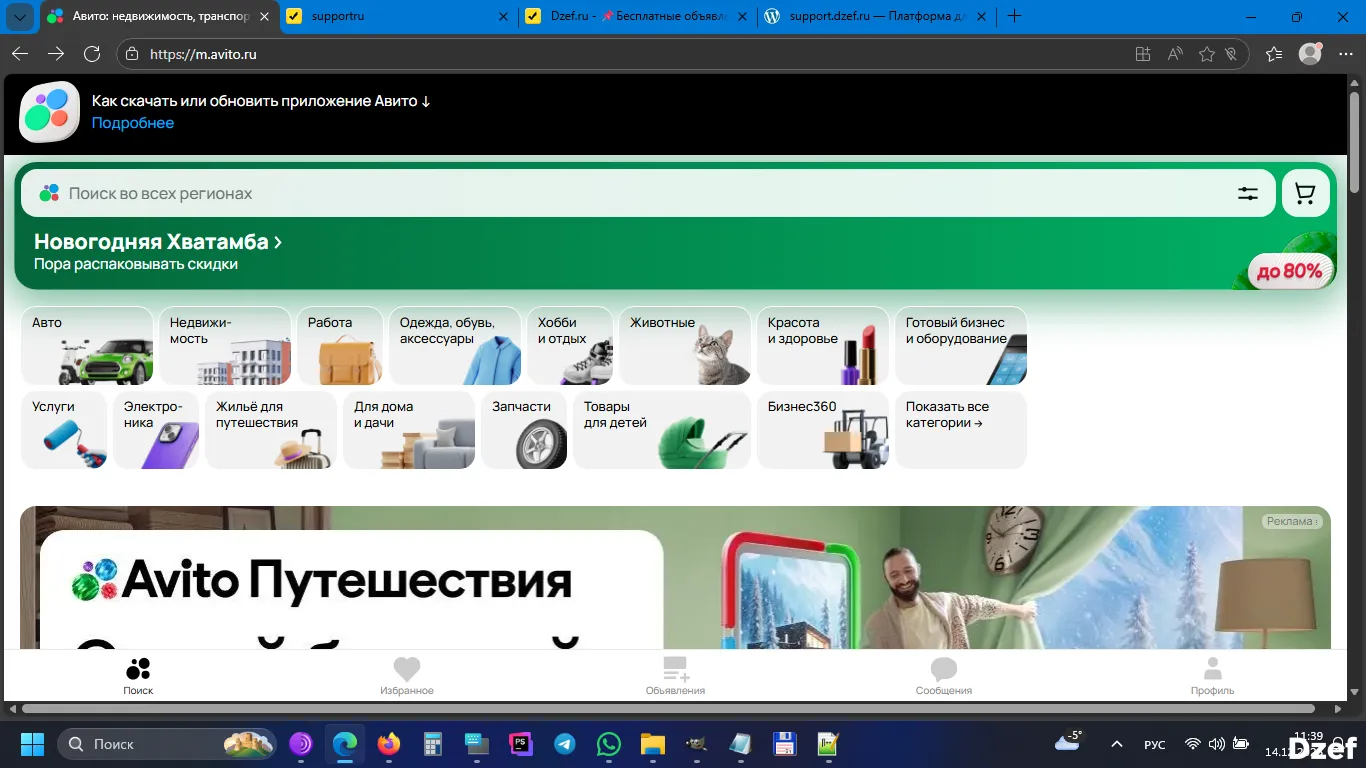Expand hidden taskbar icons chevron
This screenshot has width=1366, height=768.
[x=1116, y=744]
